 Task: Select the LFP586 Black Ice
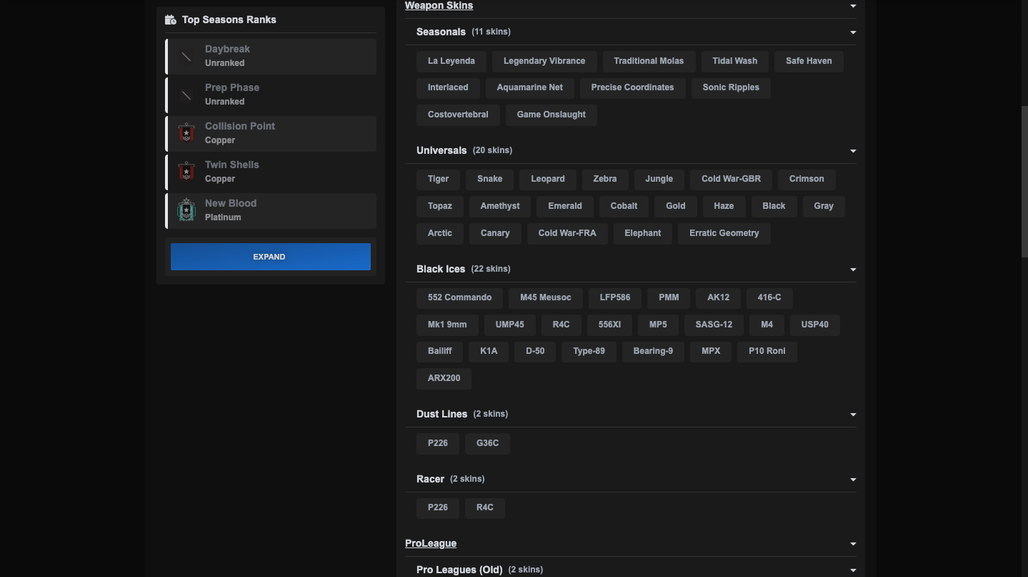click(x=615, y=298)
